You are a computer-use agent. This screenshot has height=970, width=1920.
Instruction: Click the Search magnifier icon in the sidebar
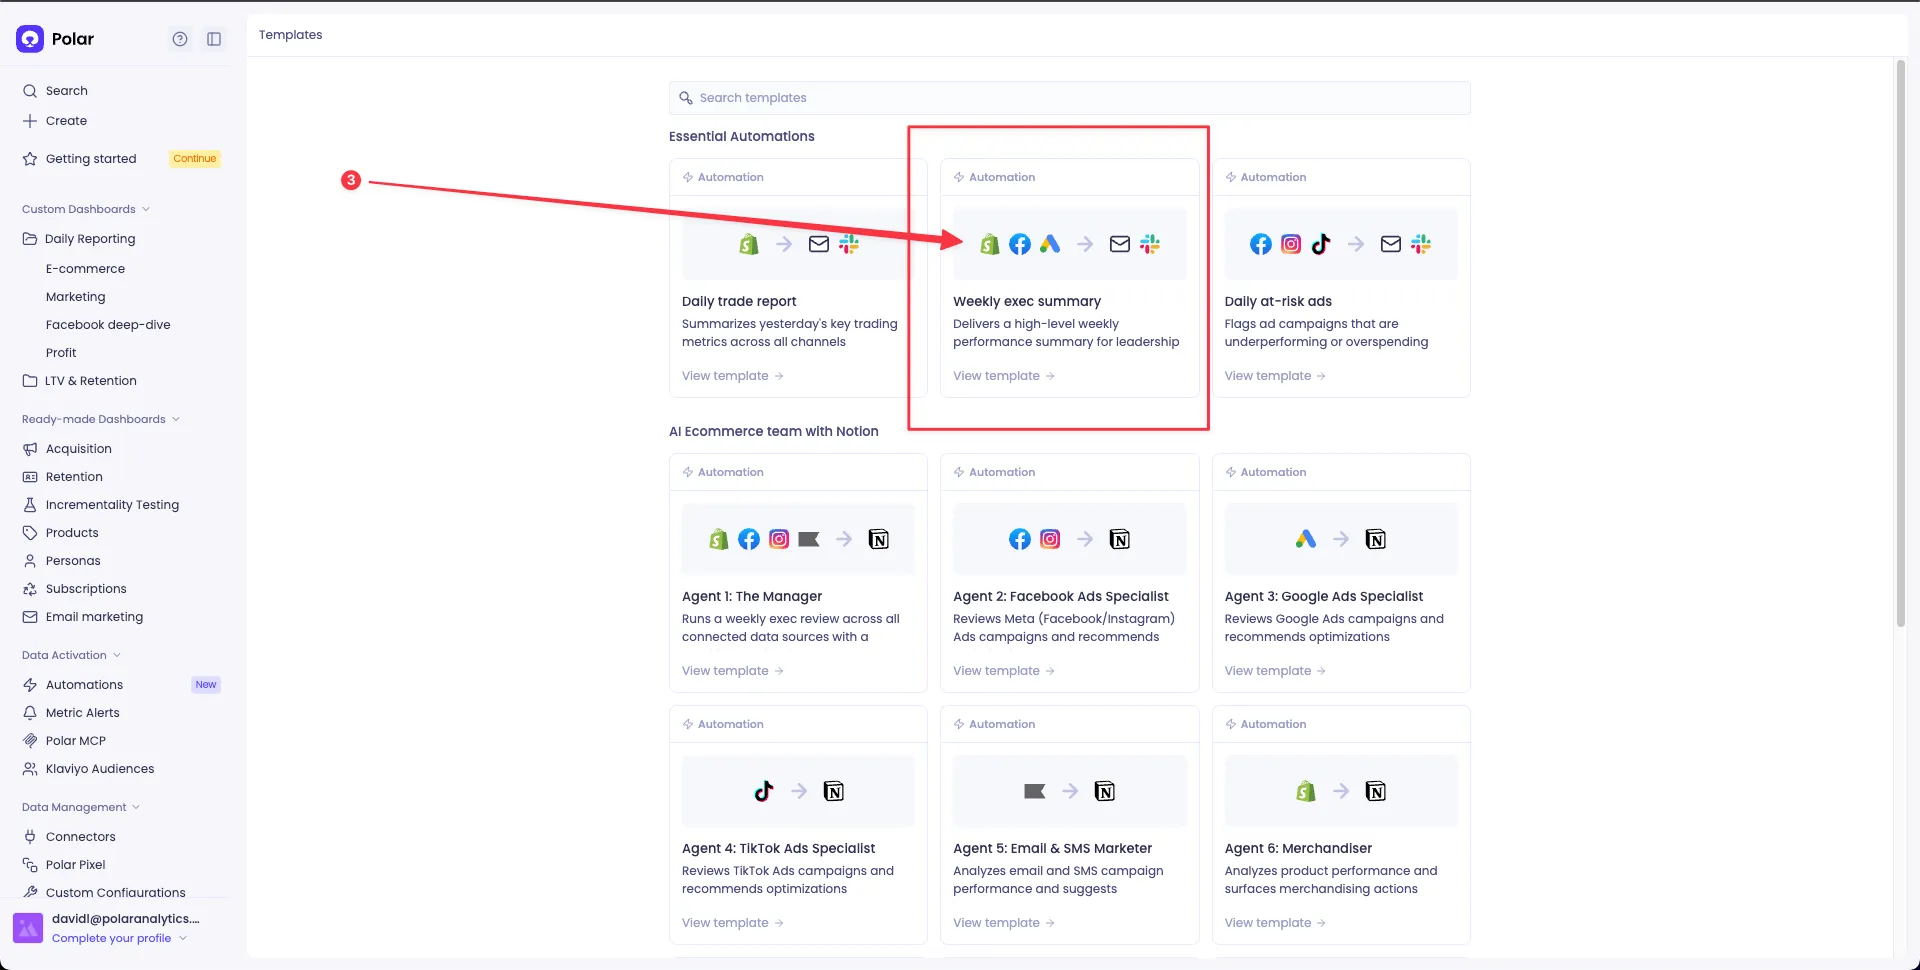pyautogui.click(x=30, y=91)
